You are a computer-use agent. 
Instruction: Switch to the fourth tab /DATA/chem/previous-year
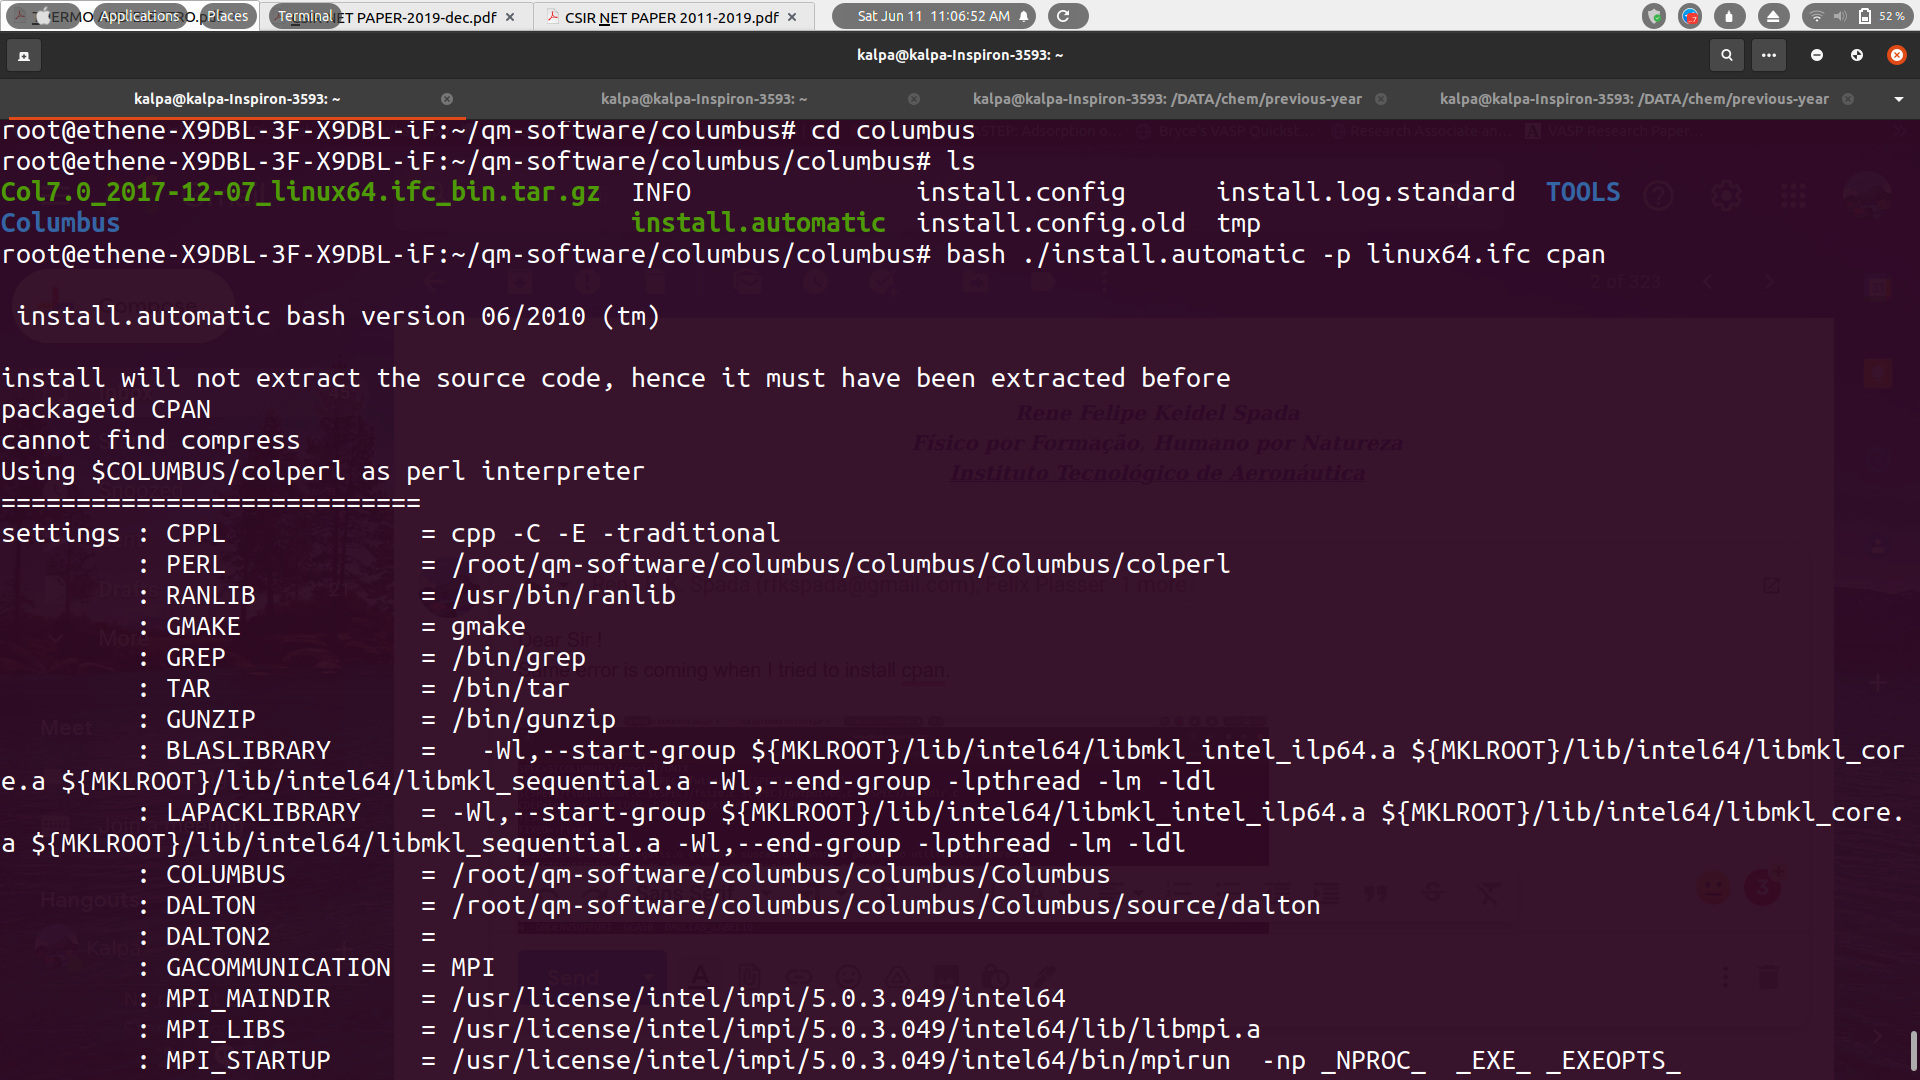coord(1634,99)
